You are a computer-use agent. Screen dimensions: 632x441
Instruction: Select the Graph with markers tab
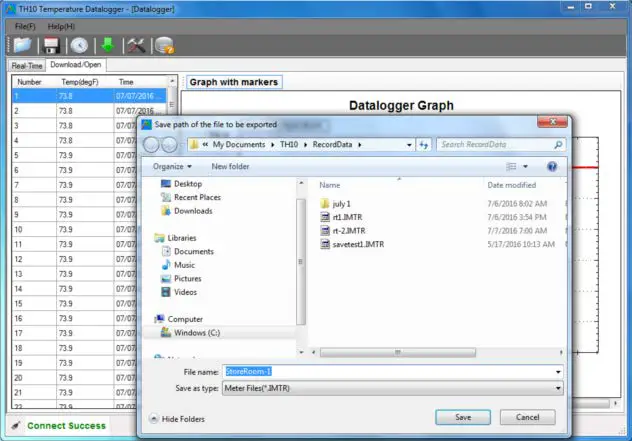234,82
